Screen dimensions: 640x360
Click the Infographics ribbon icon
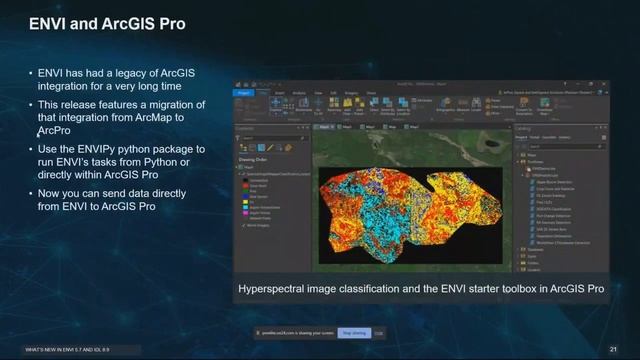tap(445, 104)
